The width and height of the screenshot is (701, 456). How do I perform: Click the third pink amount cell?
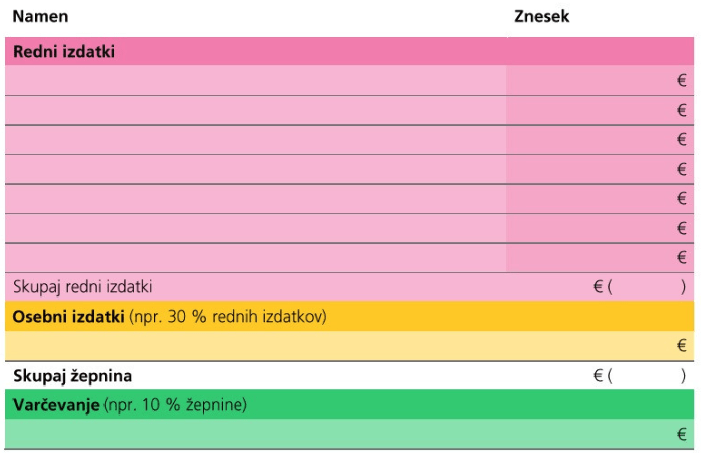[600, 139]
